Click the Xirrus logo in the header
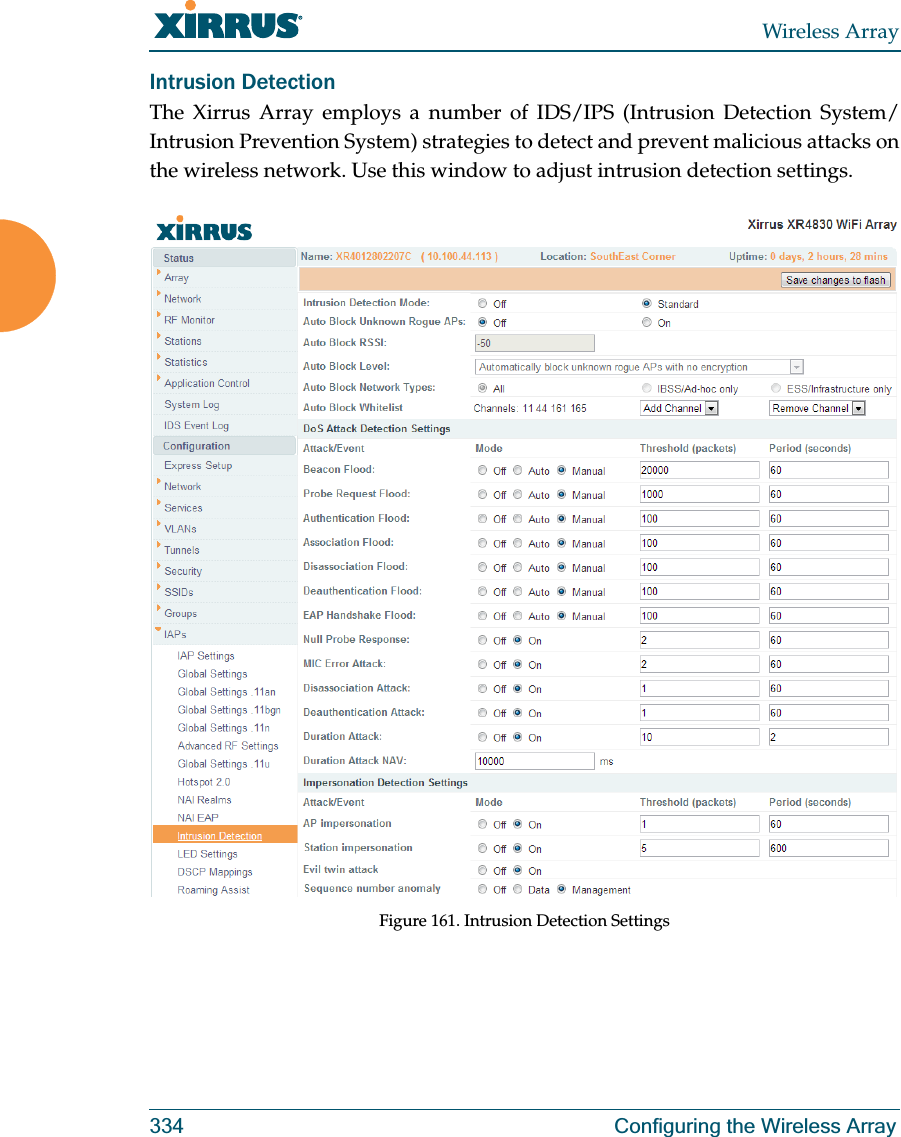Image resolution: width=901 pixels, height=1137 pixels. pyautogui.click(x=202, y=230)
